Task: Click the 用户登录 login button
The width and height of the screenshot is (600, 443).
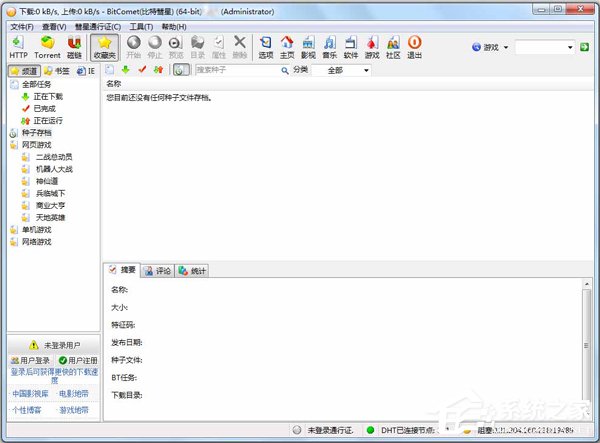Action: 29,360
